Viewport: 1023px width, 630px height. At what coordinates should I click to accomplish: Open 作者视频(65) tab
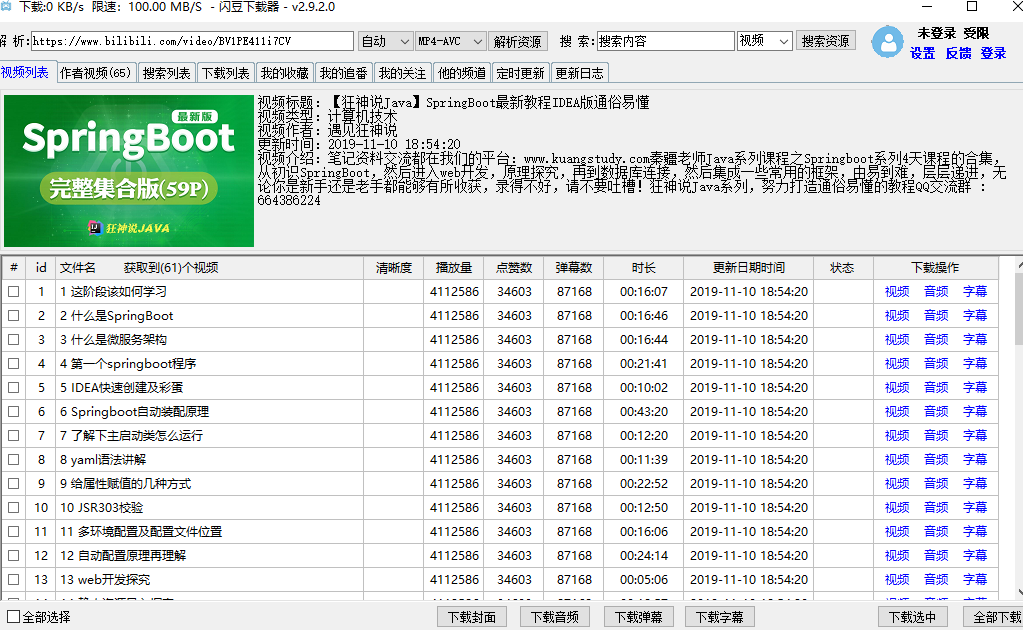pyautogui.click(x=96, y=73)
